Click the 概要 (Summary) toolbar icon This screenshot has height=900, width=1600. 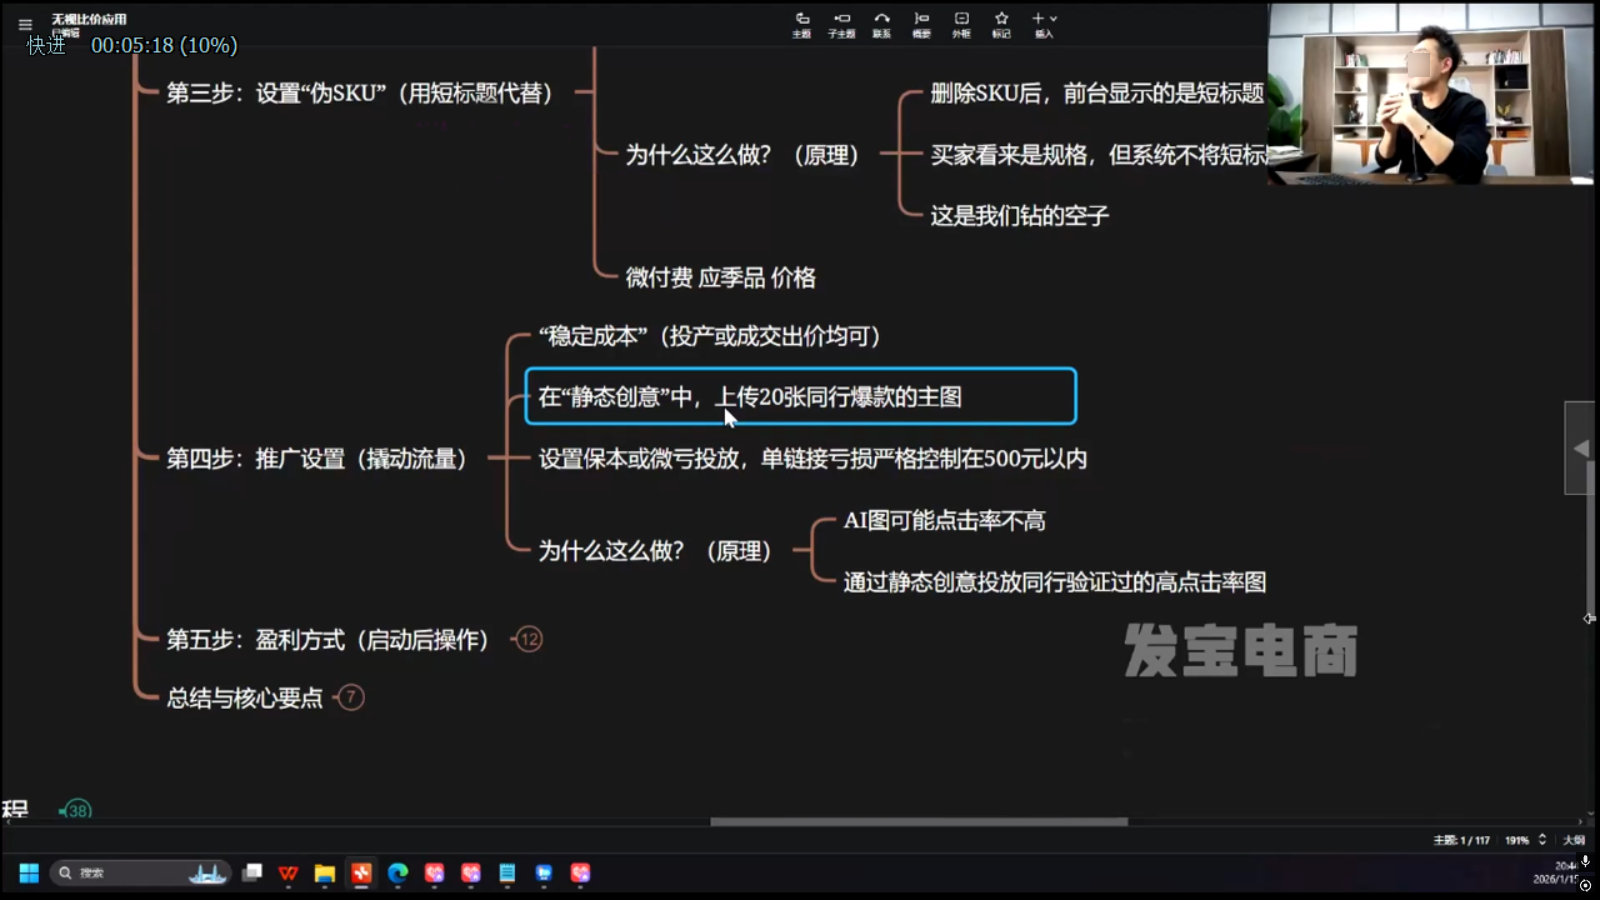coord(921,24)
